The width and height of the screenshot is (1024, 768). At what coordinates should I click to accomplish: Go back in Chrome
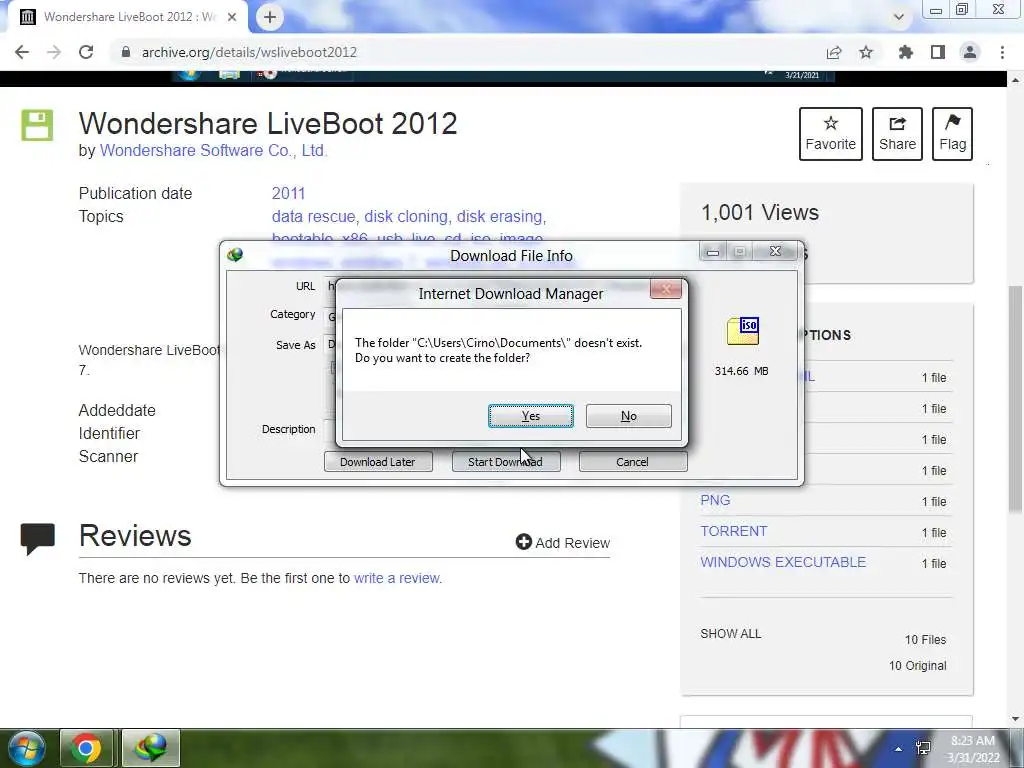tap(22, 52)
